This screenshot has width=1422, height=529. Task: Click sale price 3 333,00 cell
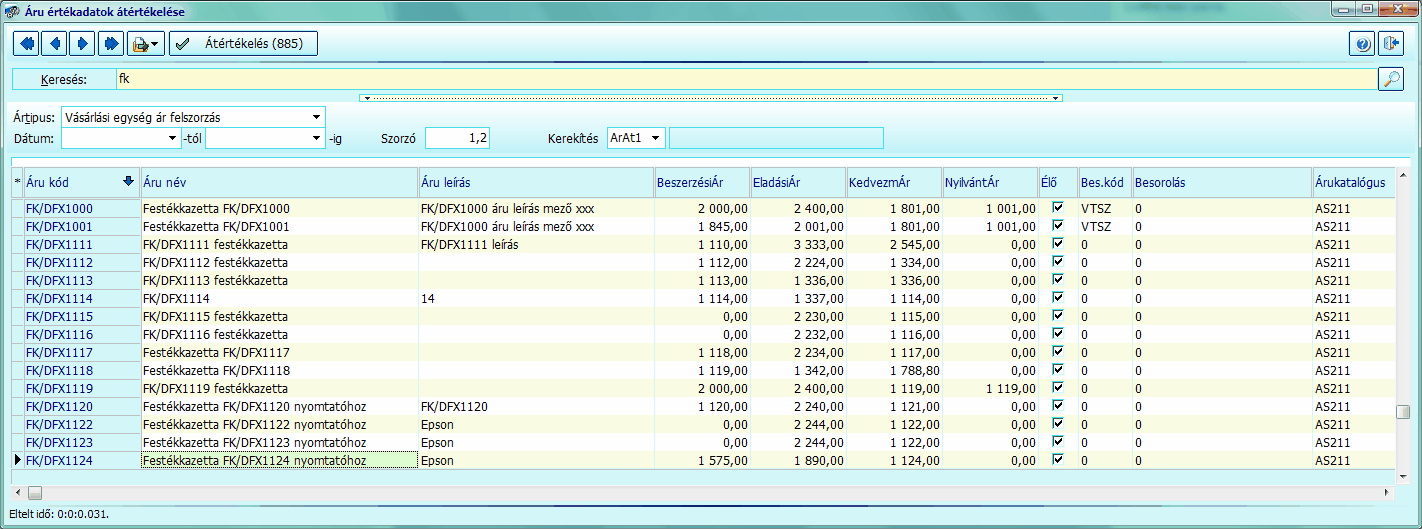coord(798,244)
